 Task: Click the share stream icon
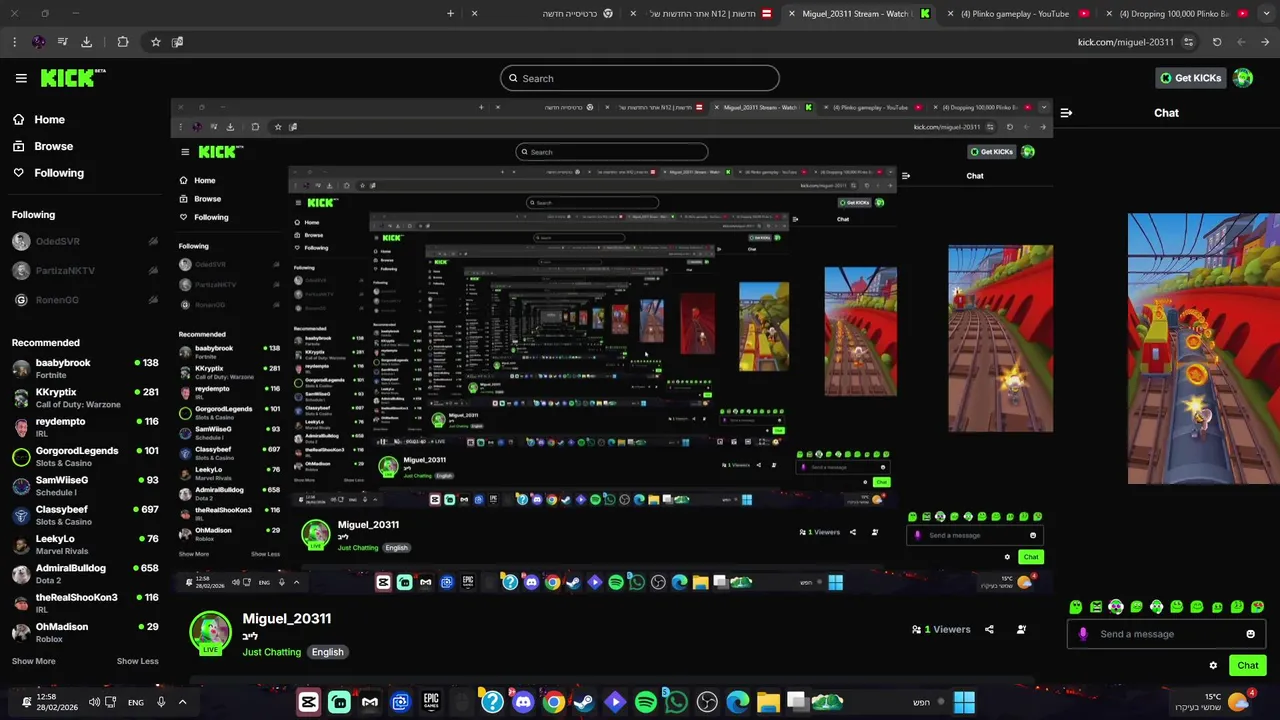[989, 629]
